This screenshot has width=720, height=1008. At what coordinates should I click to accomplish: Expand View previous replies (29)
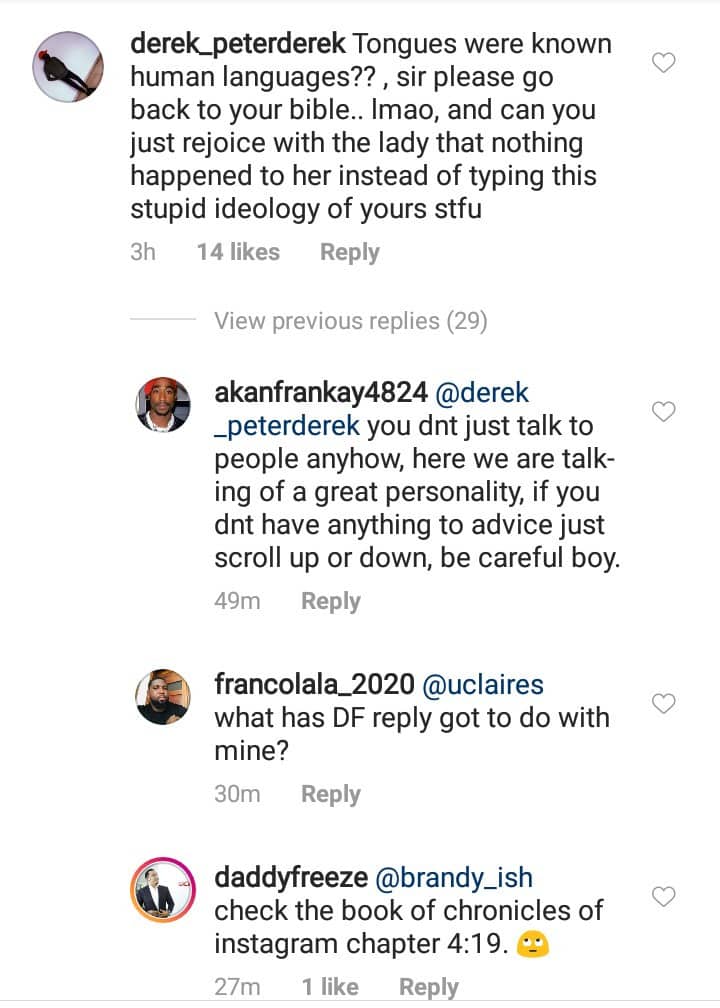pyautogui.click(x=350, y=321)
